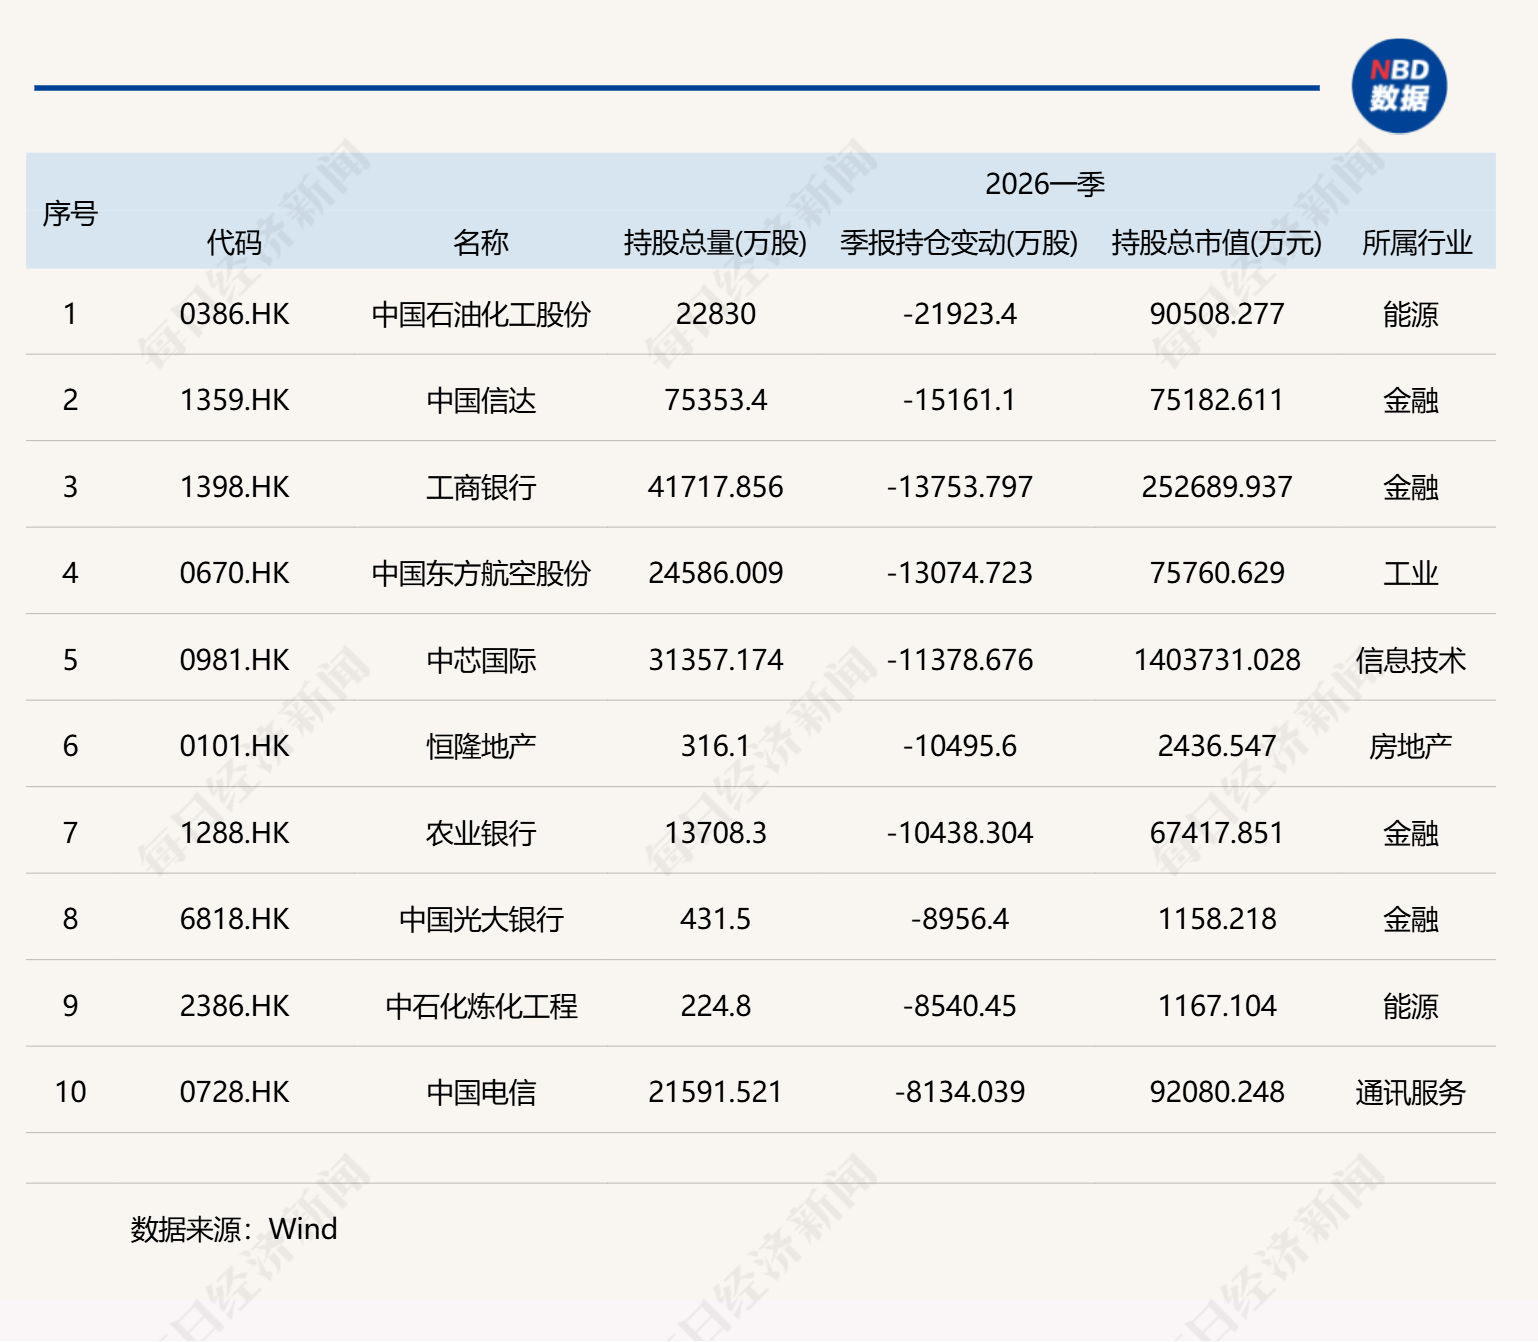Open the 恒隆地产 company name
The width and height of the screenshot is (1538, 1342).
(x=482, y=746)
